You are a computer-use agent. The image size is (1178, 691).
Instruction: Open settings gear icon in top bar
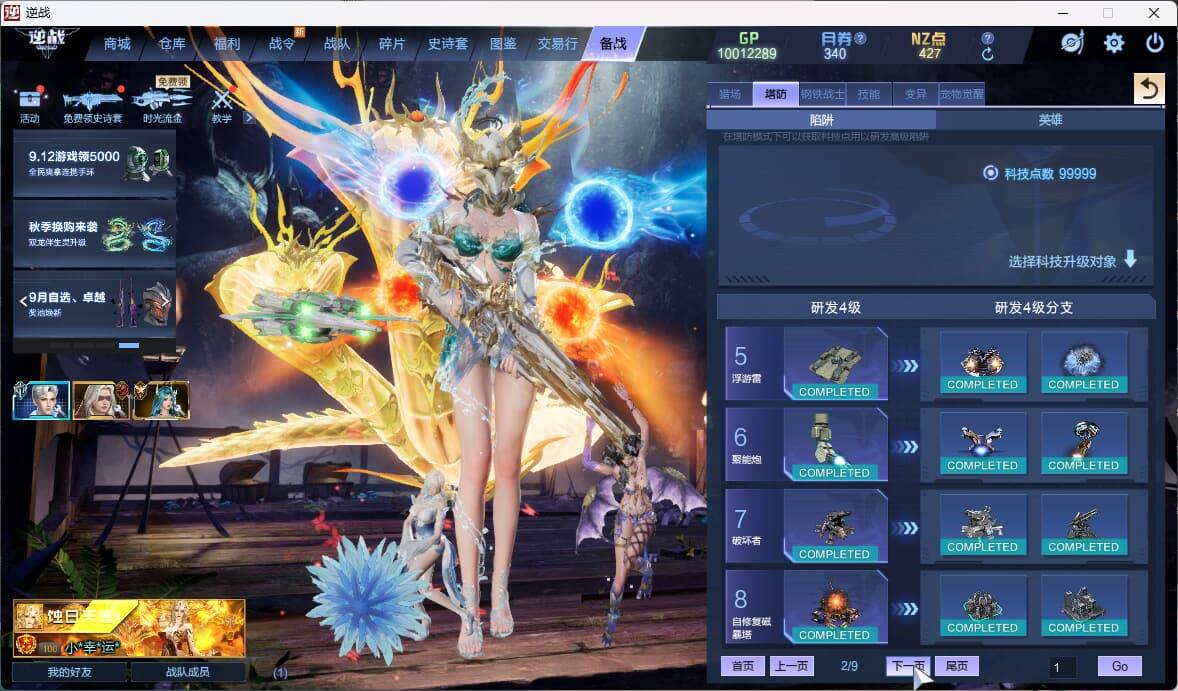pyautogui.click(x=1113, y=43)
